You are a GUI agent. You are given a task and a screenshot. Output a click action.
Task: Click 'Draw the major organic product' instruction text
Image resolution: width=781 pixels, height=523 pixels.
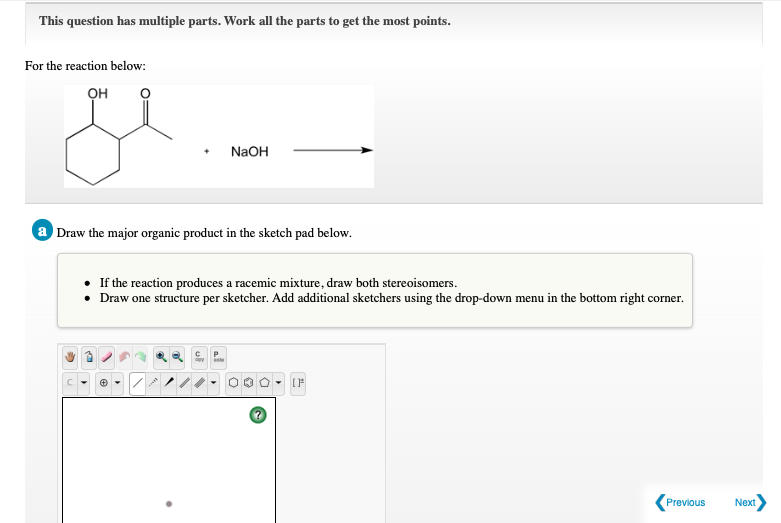click(x=204, y=233)
